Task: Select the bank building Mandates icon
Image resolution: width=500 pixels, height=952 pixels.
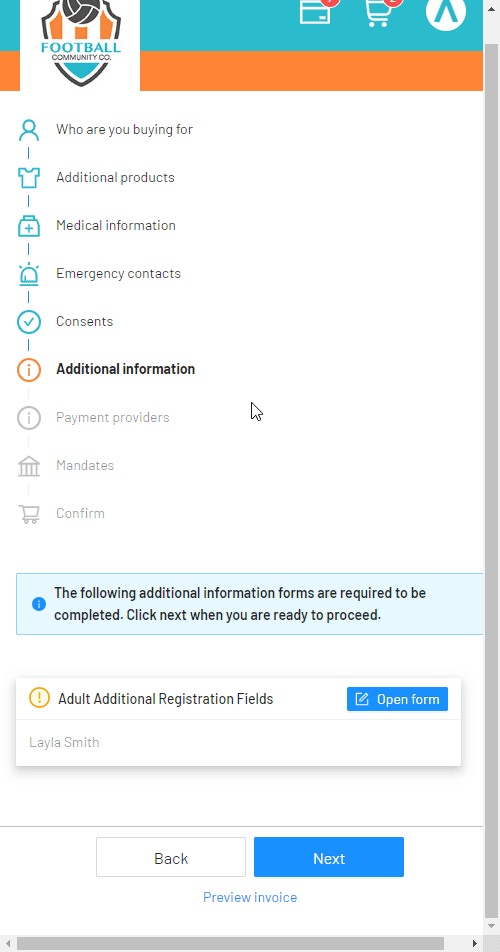Action: [x=29, y=466]
